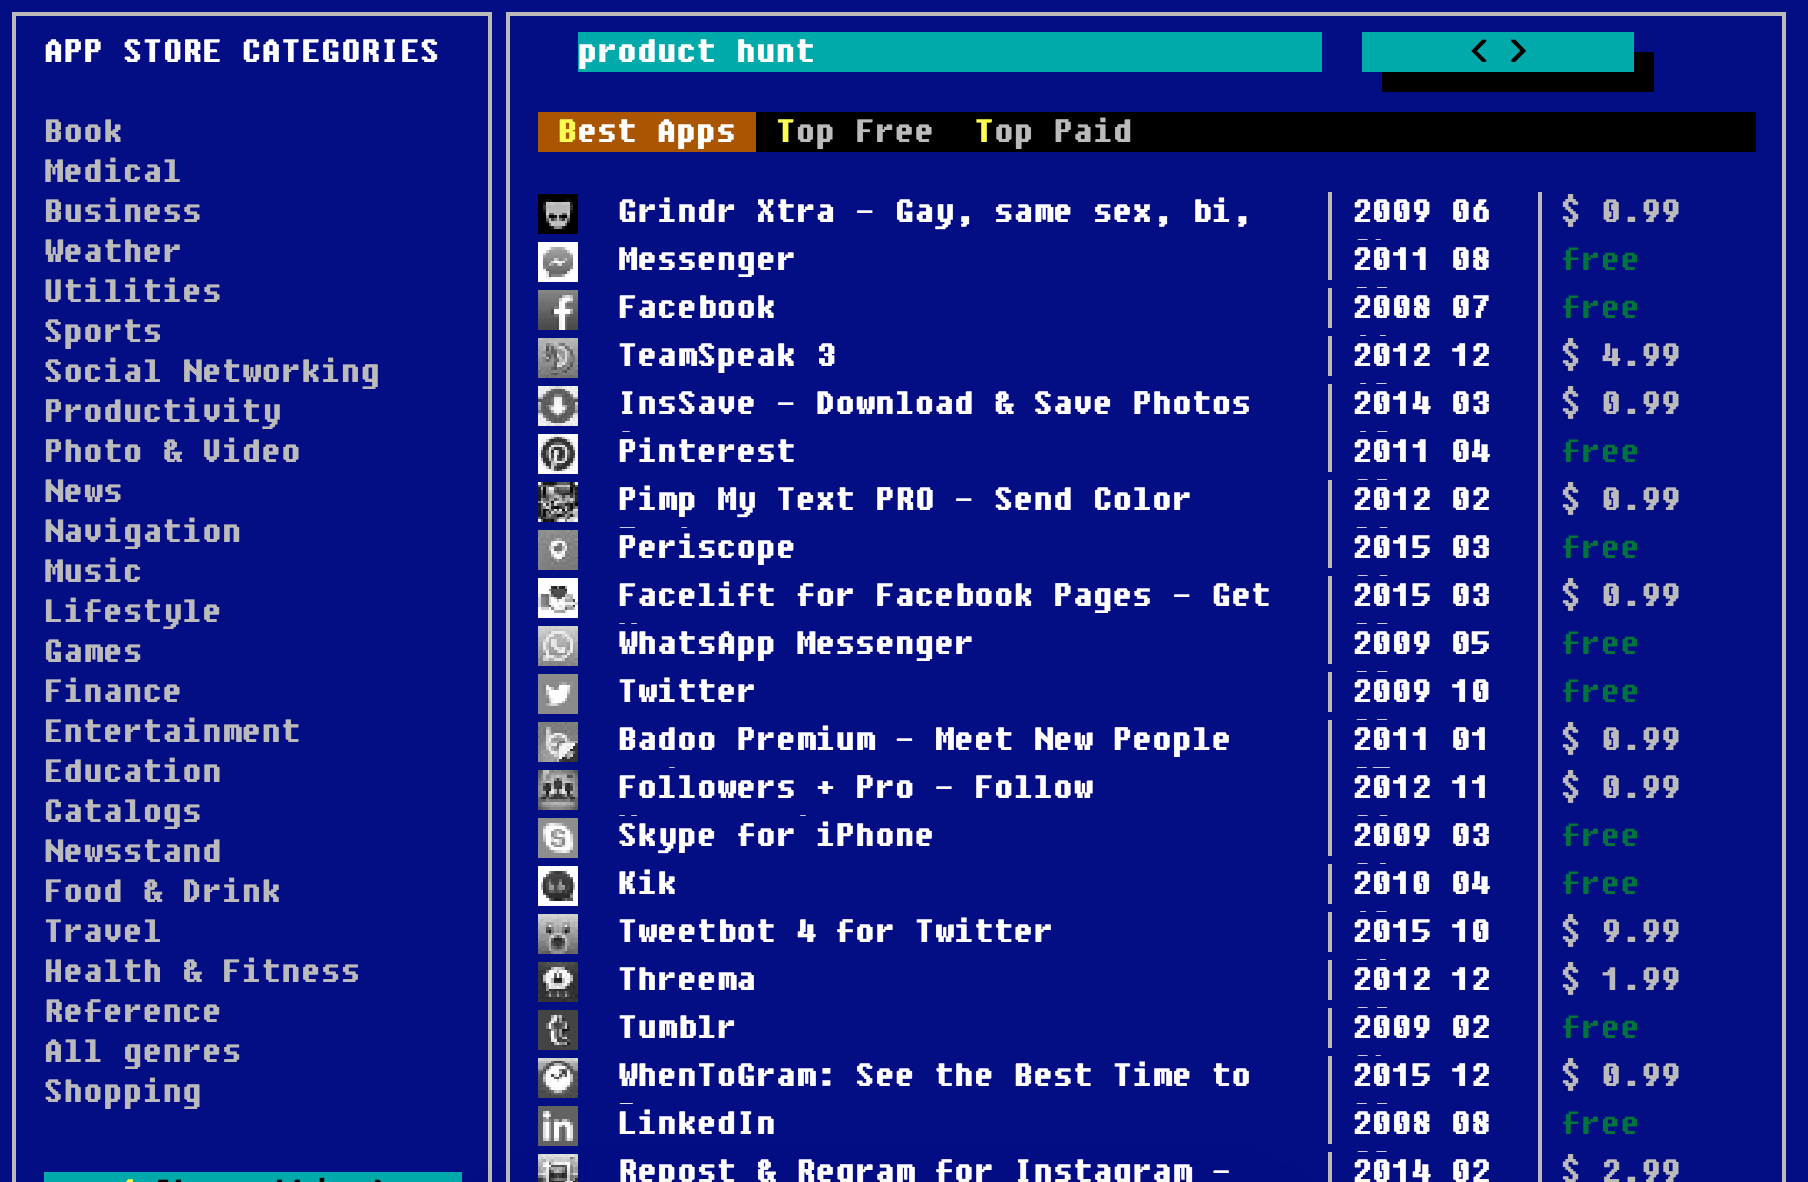Open the Catalogs category
The height and width of the screenshot is (1182, 1808).
pos(123,811)
